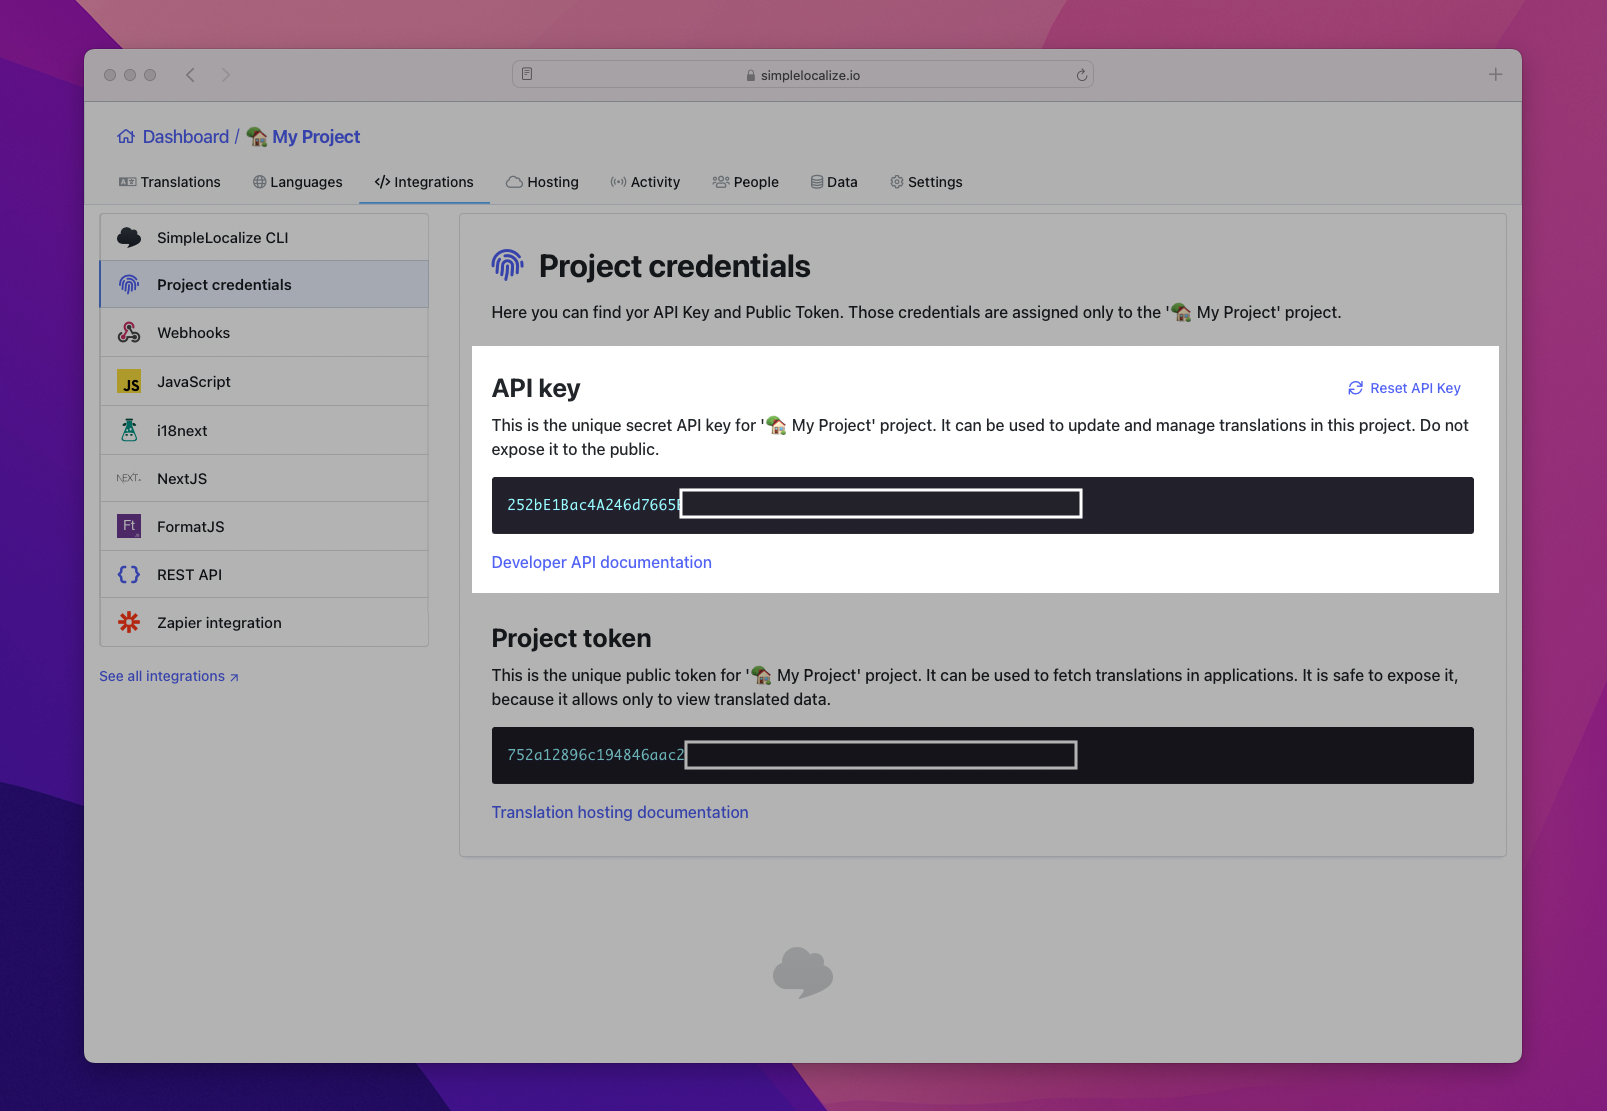Click the Hosting cloud icon
This screenshot has height=1111, width=1607.
(514, 182)
